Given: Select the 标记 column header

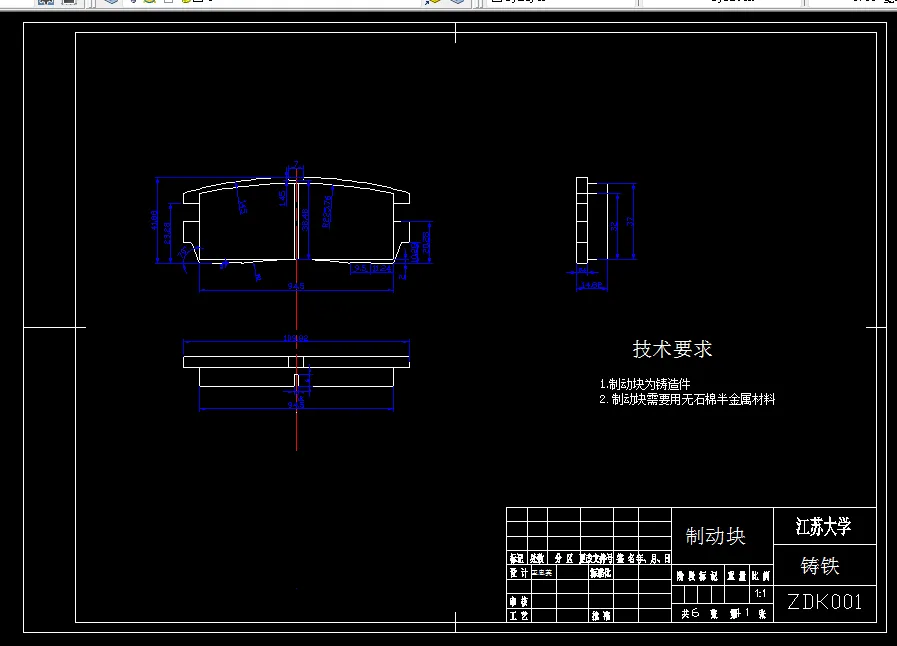Looking at the screenshot, I should coord(517,558).
